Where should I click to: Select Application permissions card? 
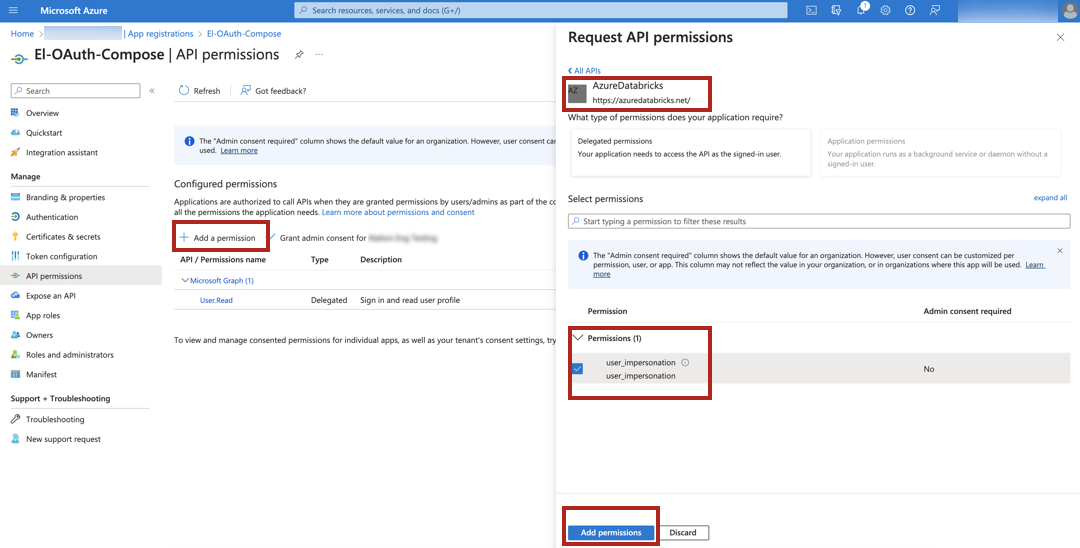[x=939, y=153]
